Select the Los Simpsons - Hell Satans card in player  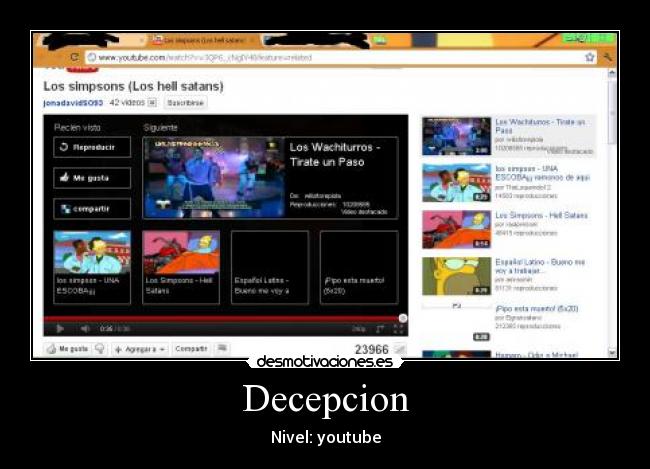point(181,267)
